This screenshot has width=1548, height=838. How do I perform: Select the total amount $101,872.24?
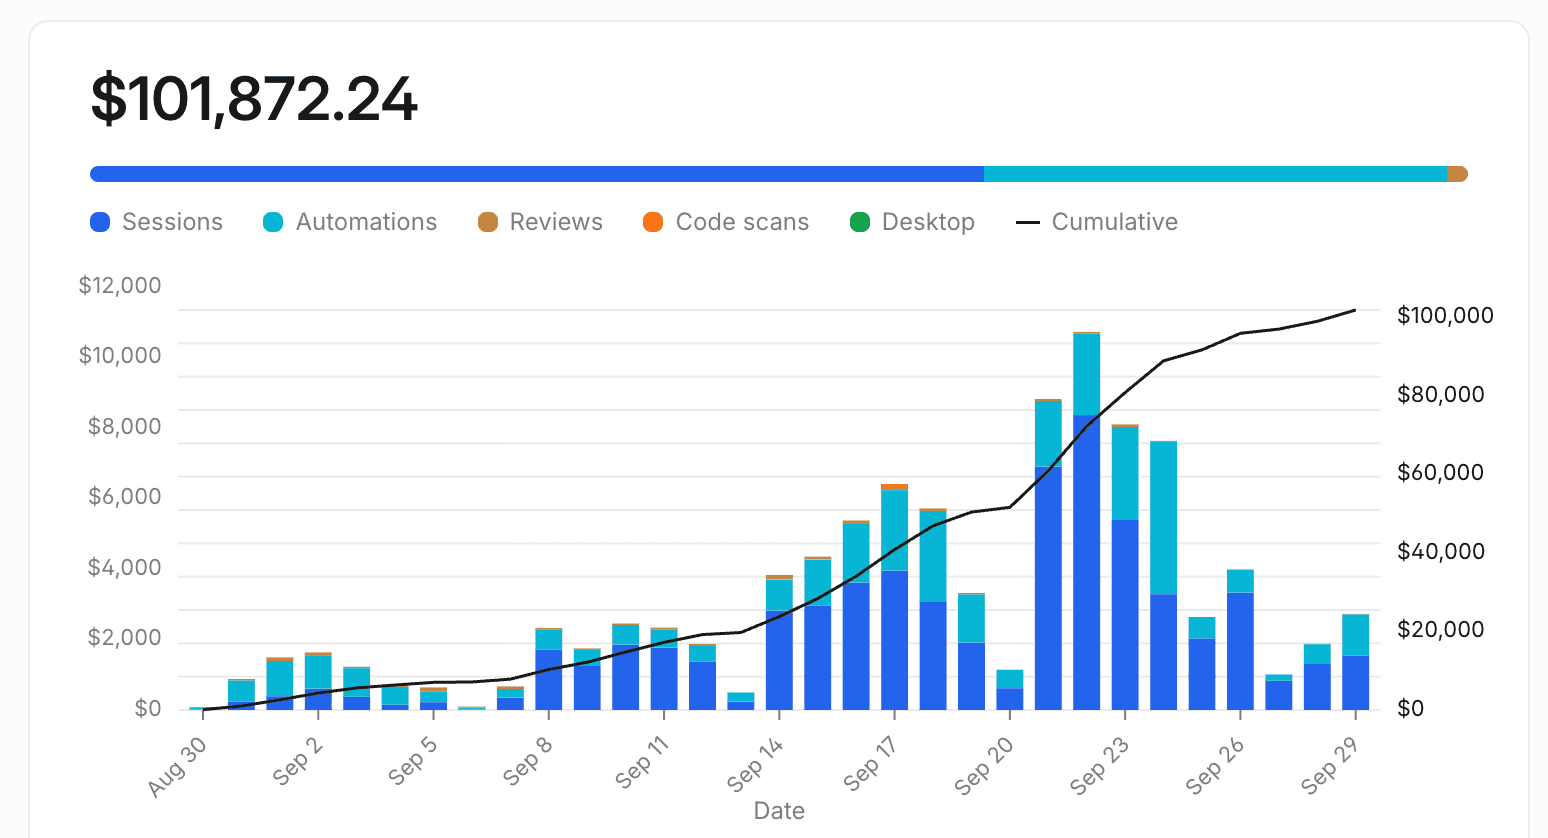point(254,98)
